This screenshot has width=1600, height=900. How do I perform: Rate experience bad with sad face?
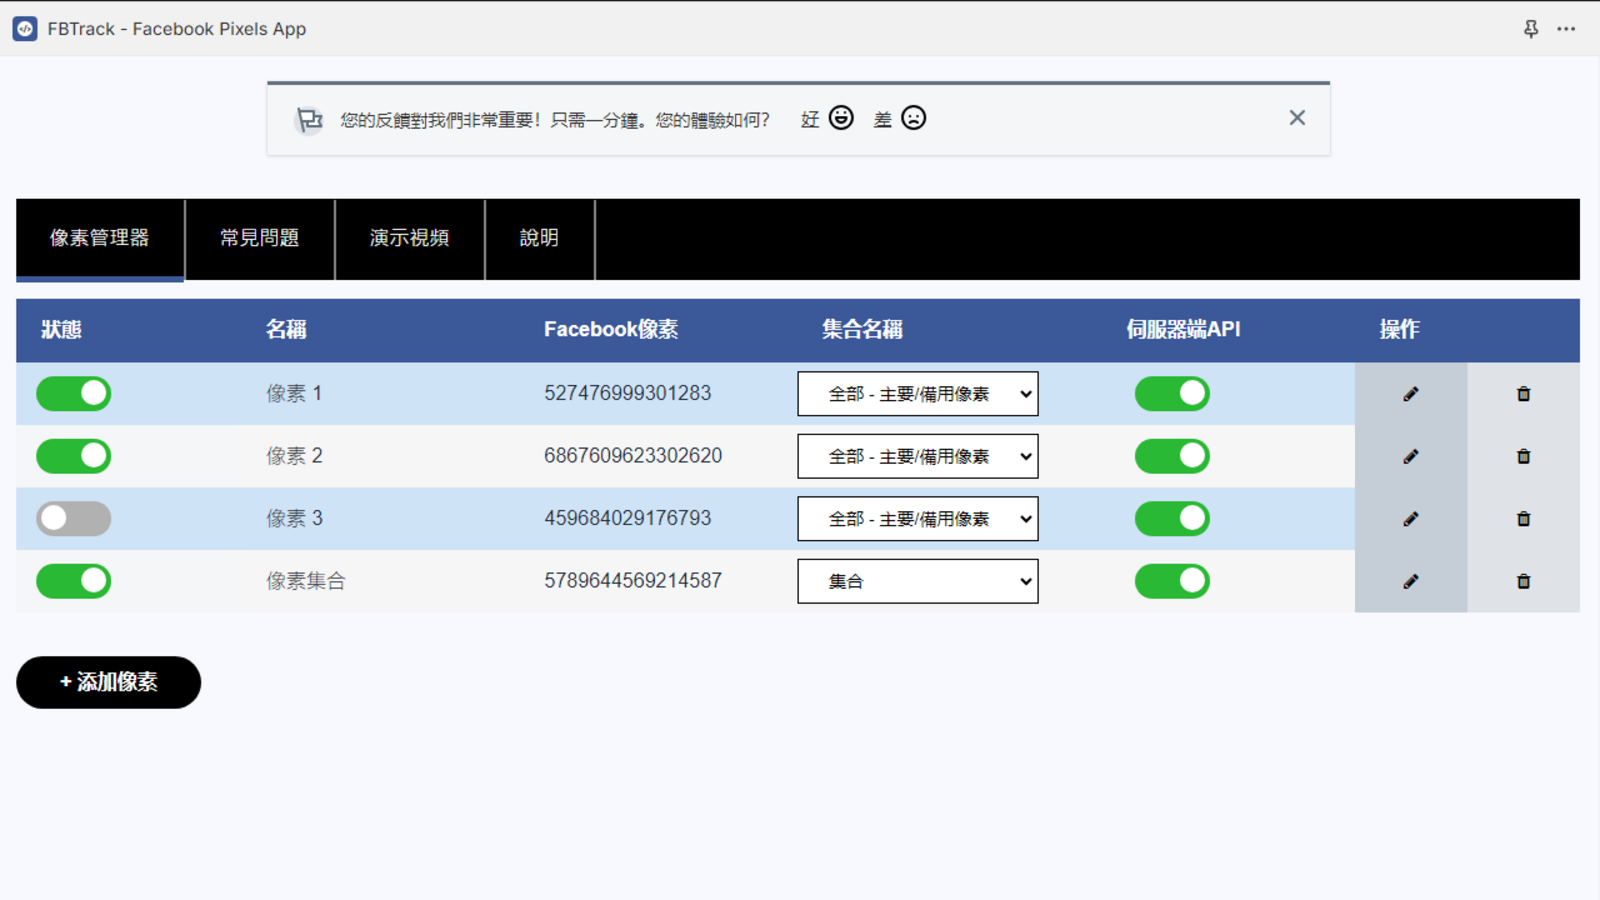(x=913, y=118)
